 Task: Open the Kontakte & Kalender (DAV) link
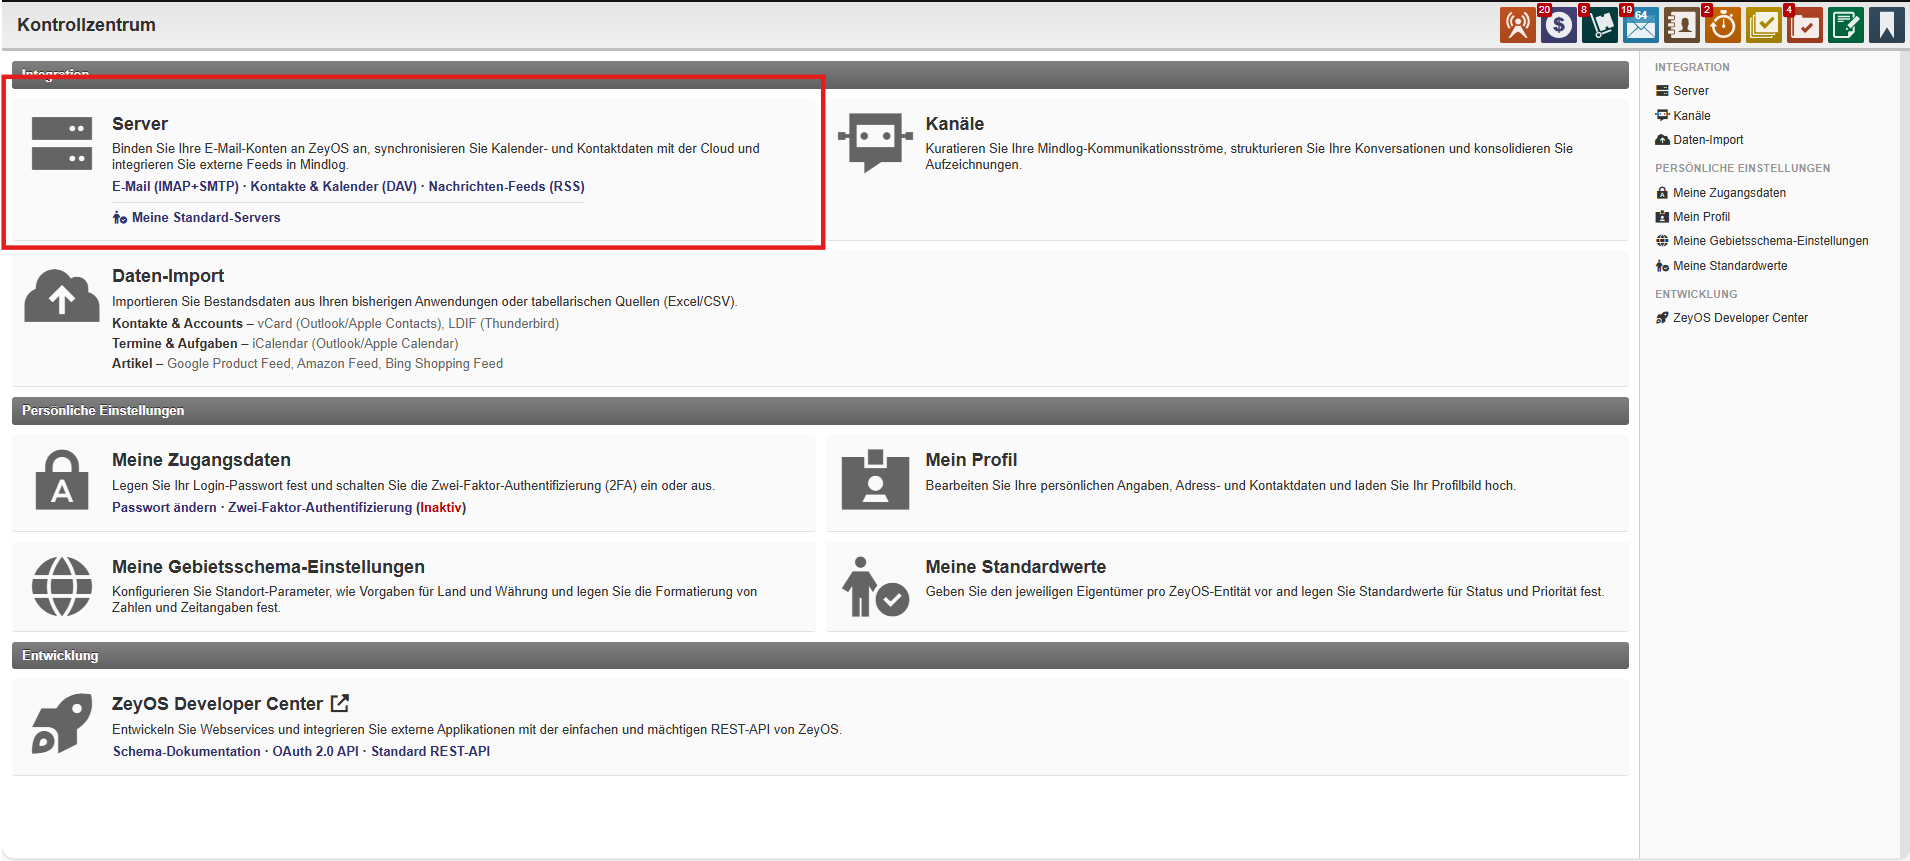click(x=334, y=187)
